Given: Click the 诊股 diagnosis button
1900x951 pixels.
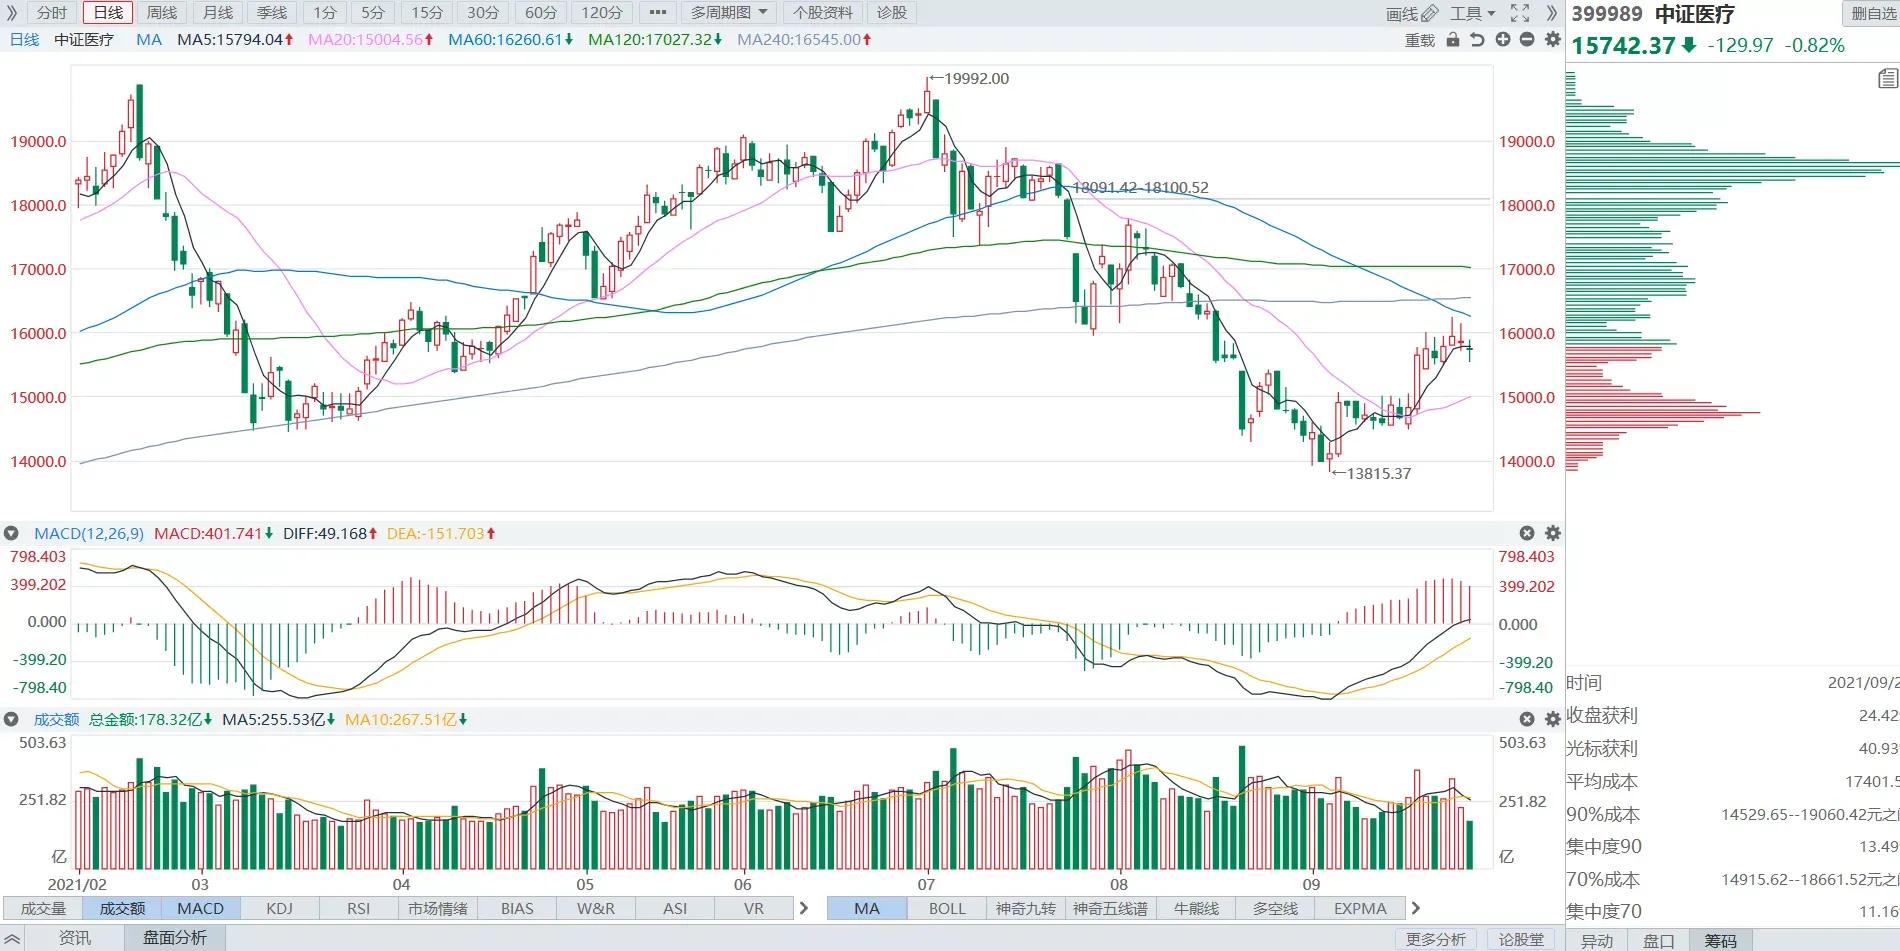Looking at the screenshot, I should click(892, 13).
